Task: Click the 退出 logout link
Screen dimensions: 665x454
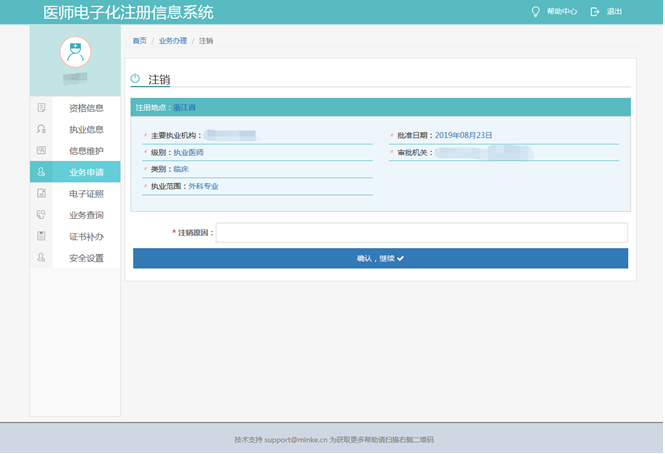Action: (x=614, y=12)
